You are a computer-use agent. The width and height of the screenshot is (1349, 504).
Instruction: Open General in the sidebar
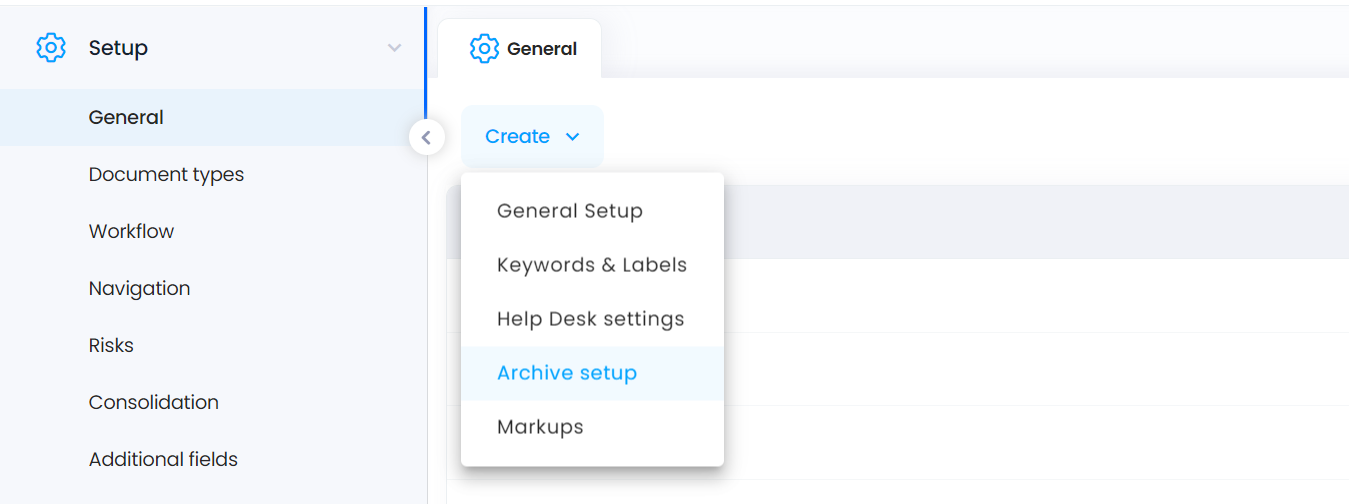212,117
